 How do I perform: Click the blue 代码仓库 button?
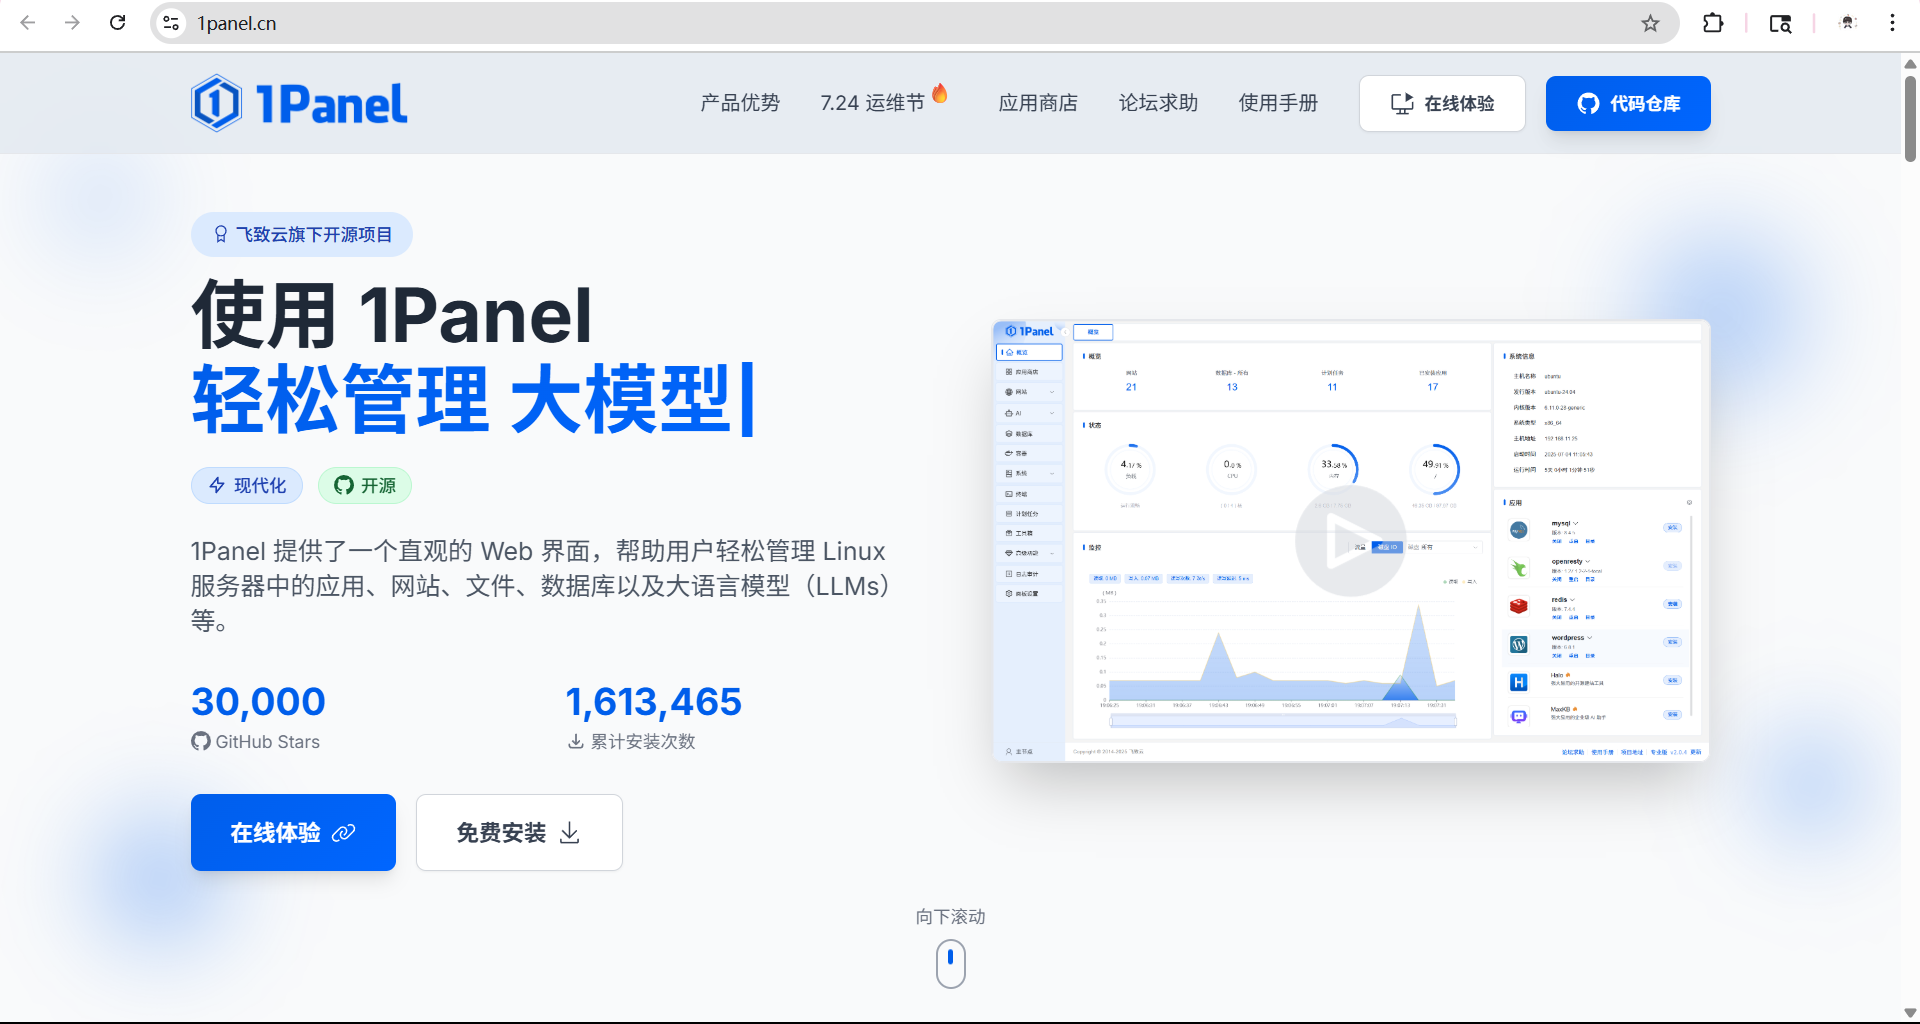pos(1627,103)
